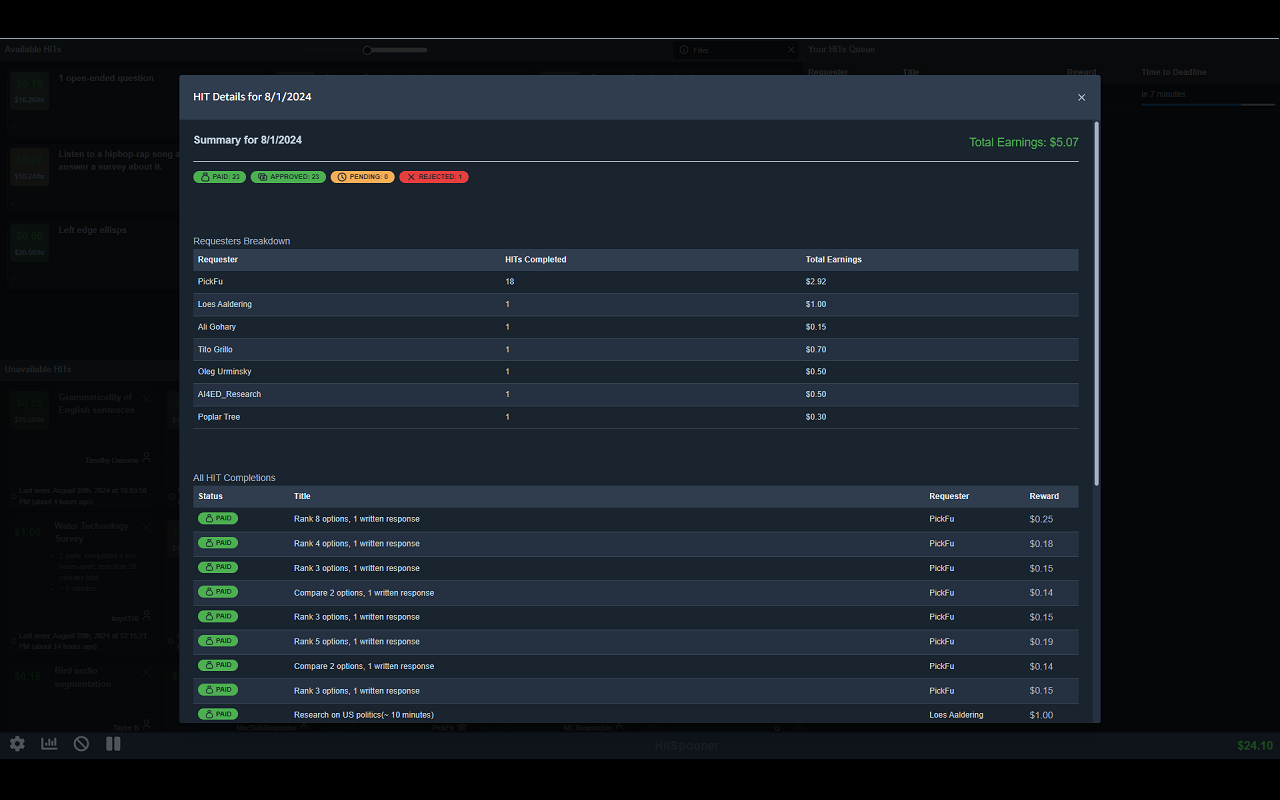Click the Reward column header in completions
This screenshot has width=1280, height=800.
1044,496
